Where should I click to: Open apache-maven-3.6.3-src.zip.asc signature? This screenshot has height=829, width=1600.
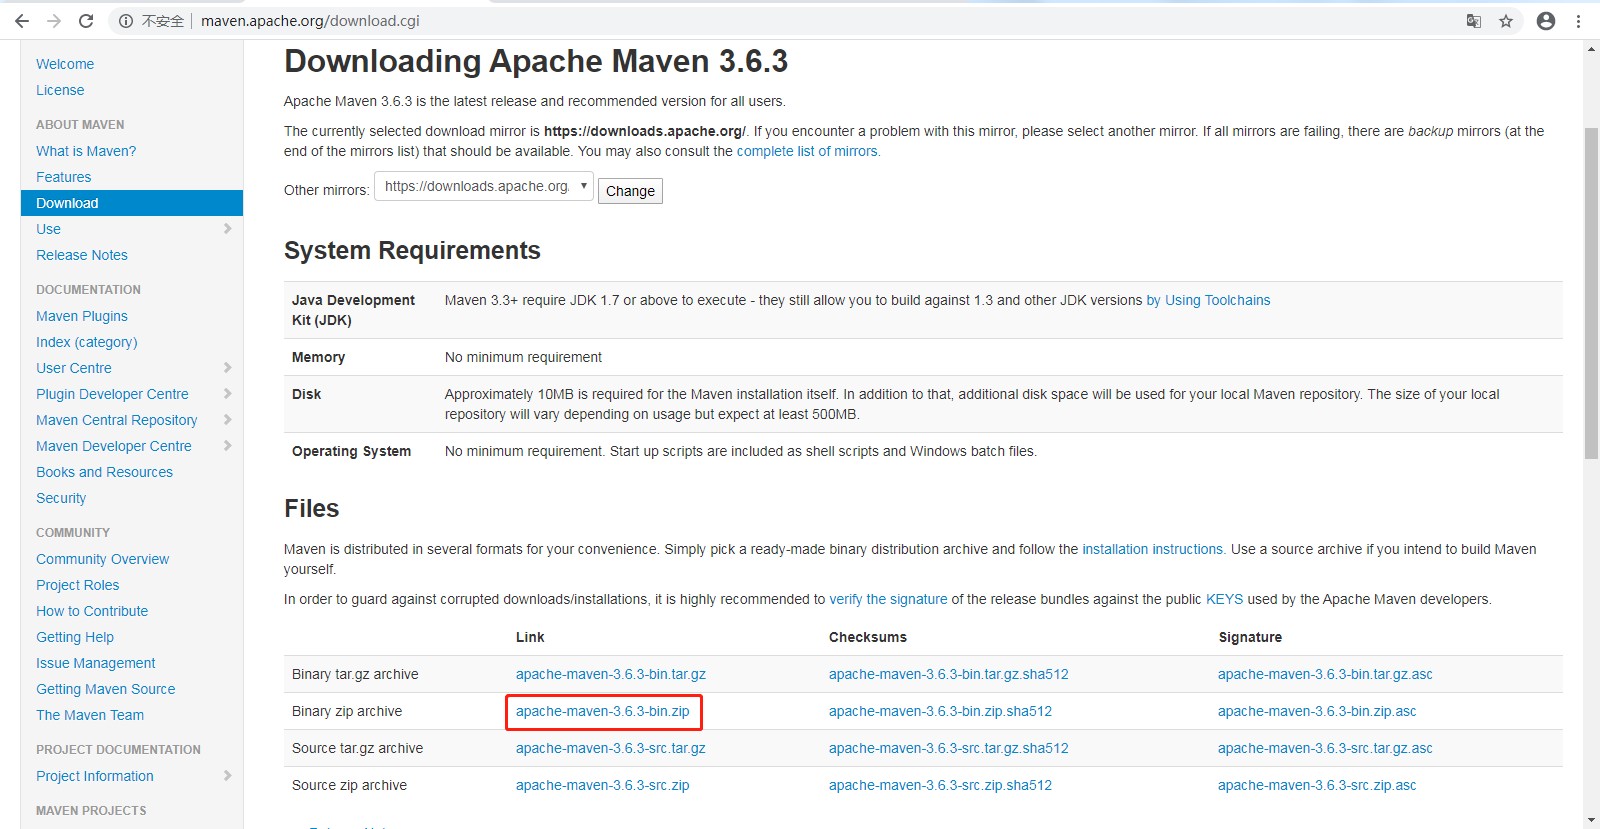[x=1317, y=785]
